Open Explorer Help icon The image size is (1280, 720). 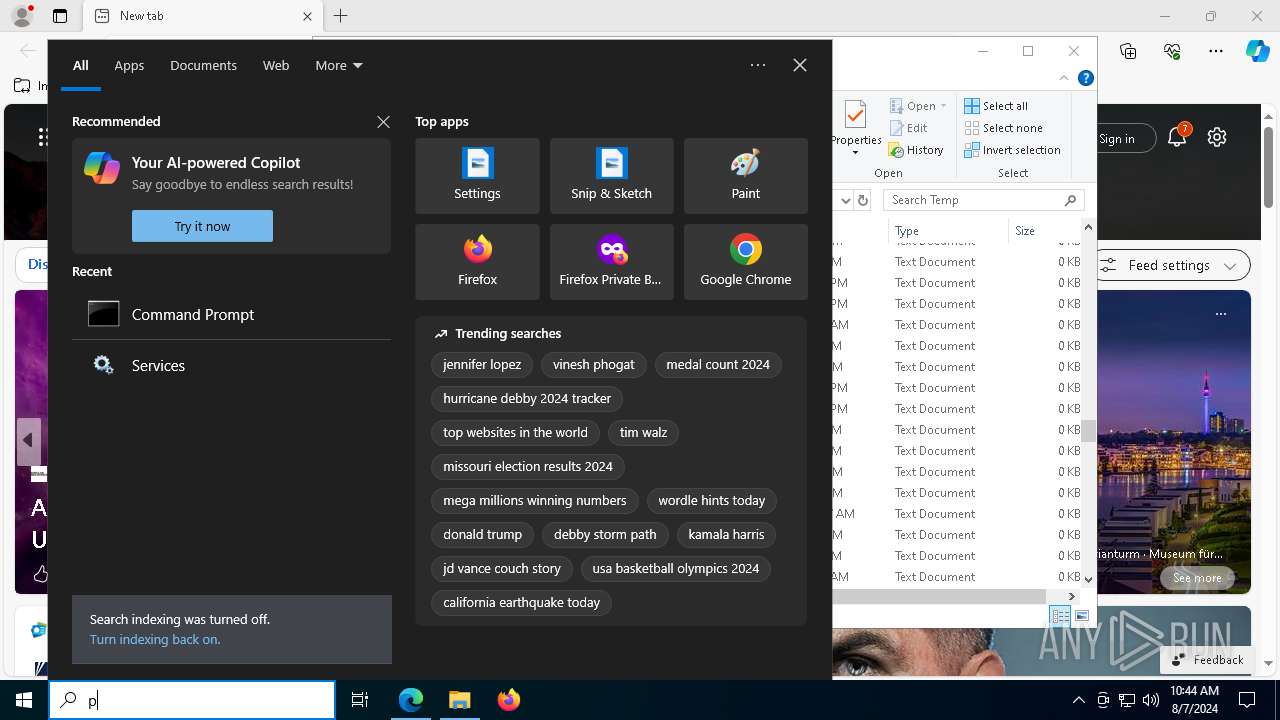coord(1085,78)
